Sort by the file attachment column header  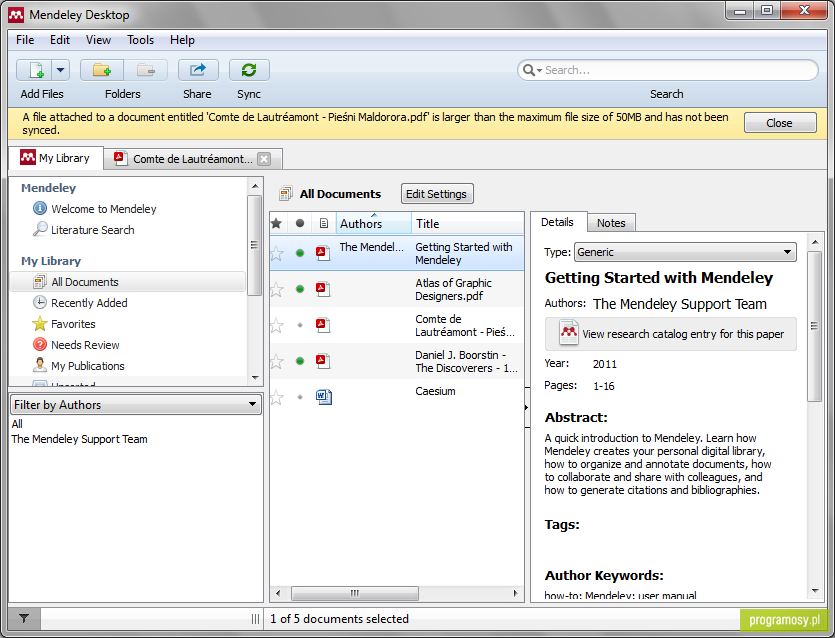324,224
